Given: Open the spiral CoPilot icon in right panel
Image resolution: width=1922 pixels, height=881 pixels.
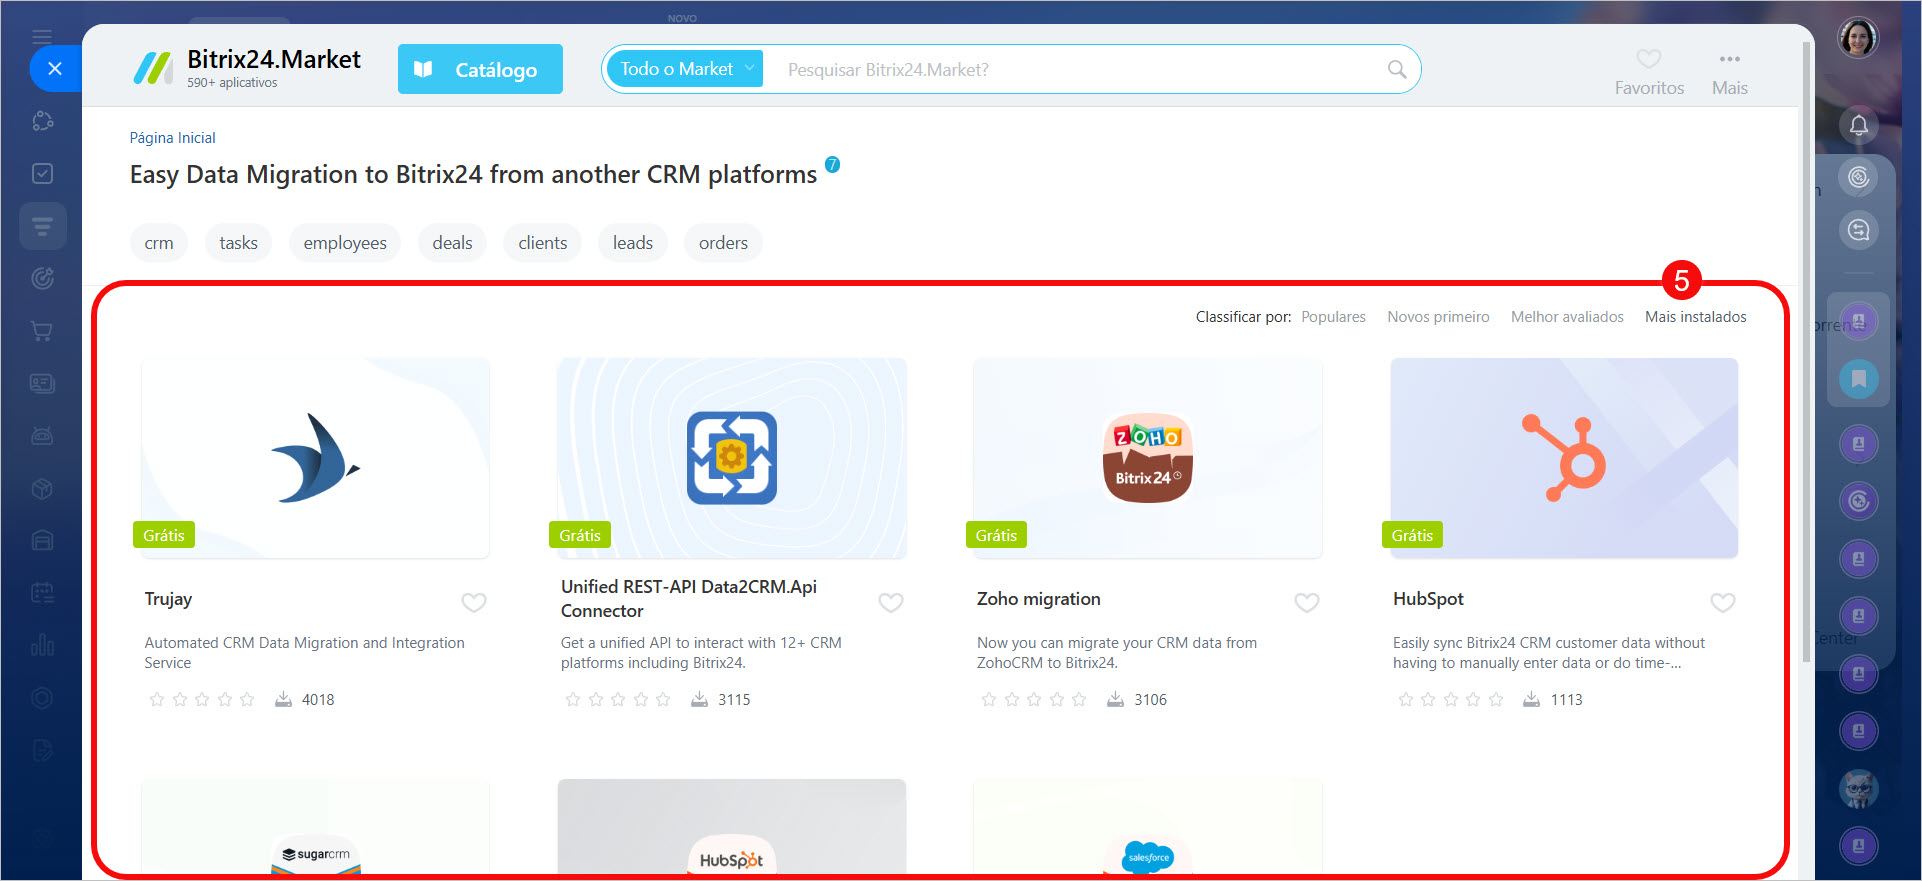Looking at the screenshot, I should (x=1858, y=177).
